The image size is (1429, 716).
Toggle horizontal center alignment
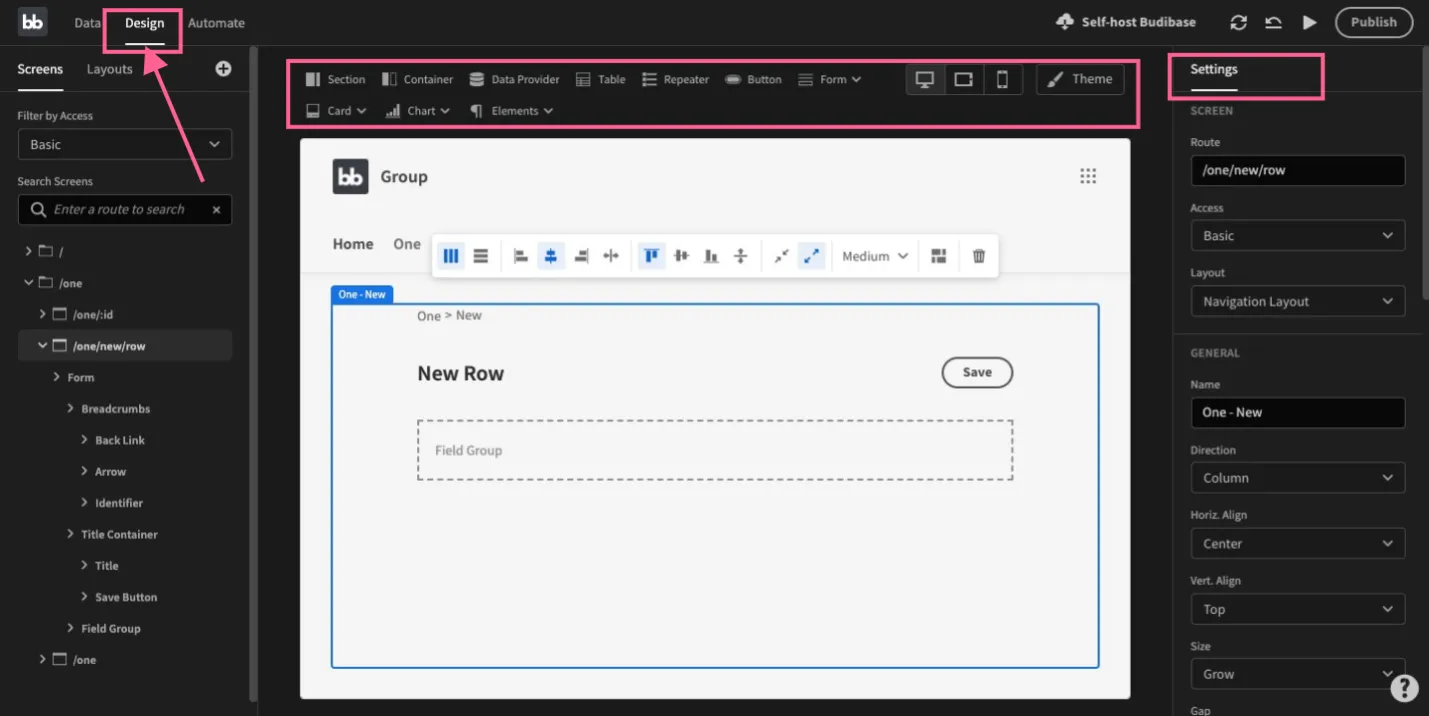[550, 256]
